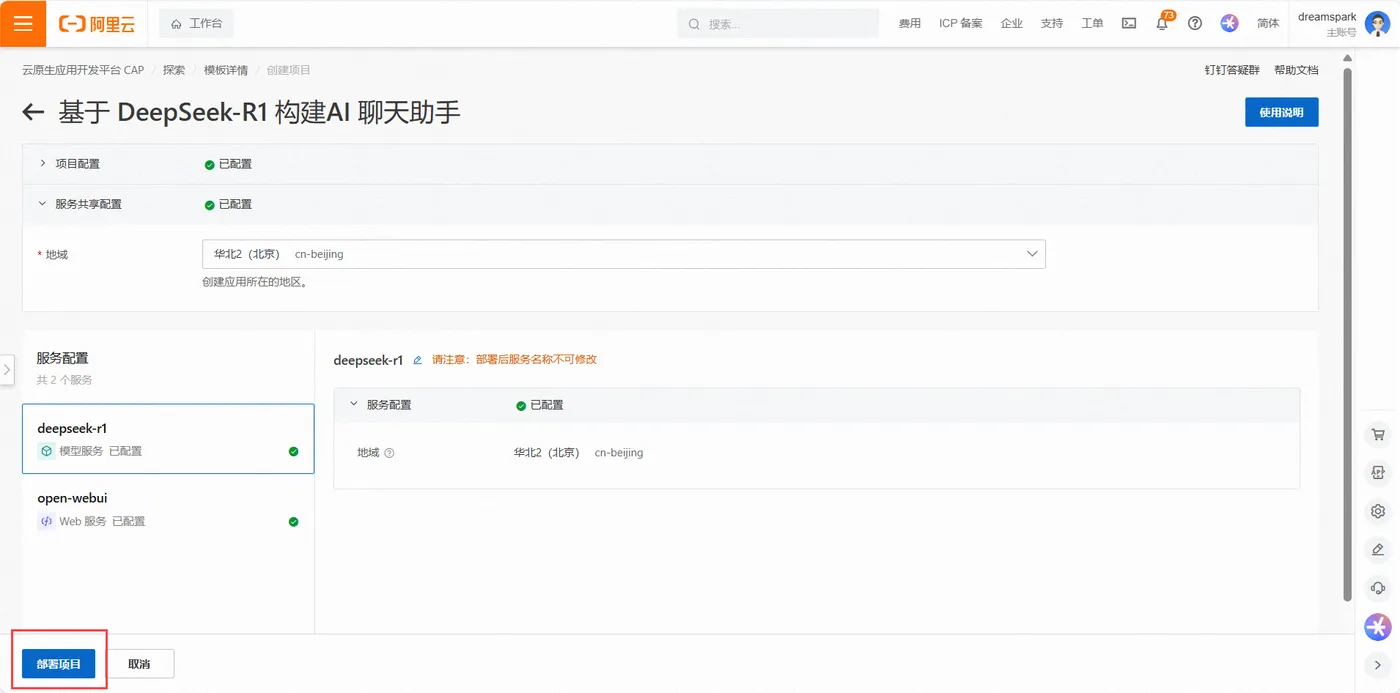1400x693 pixels.
Task: Click the 地域 help question icon
Action: click(x=389, y=453)
